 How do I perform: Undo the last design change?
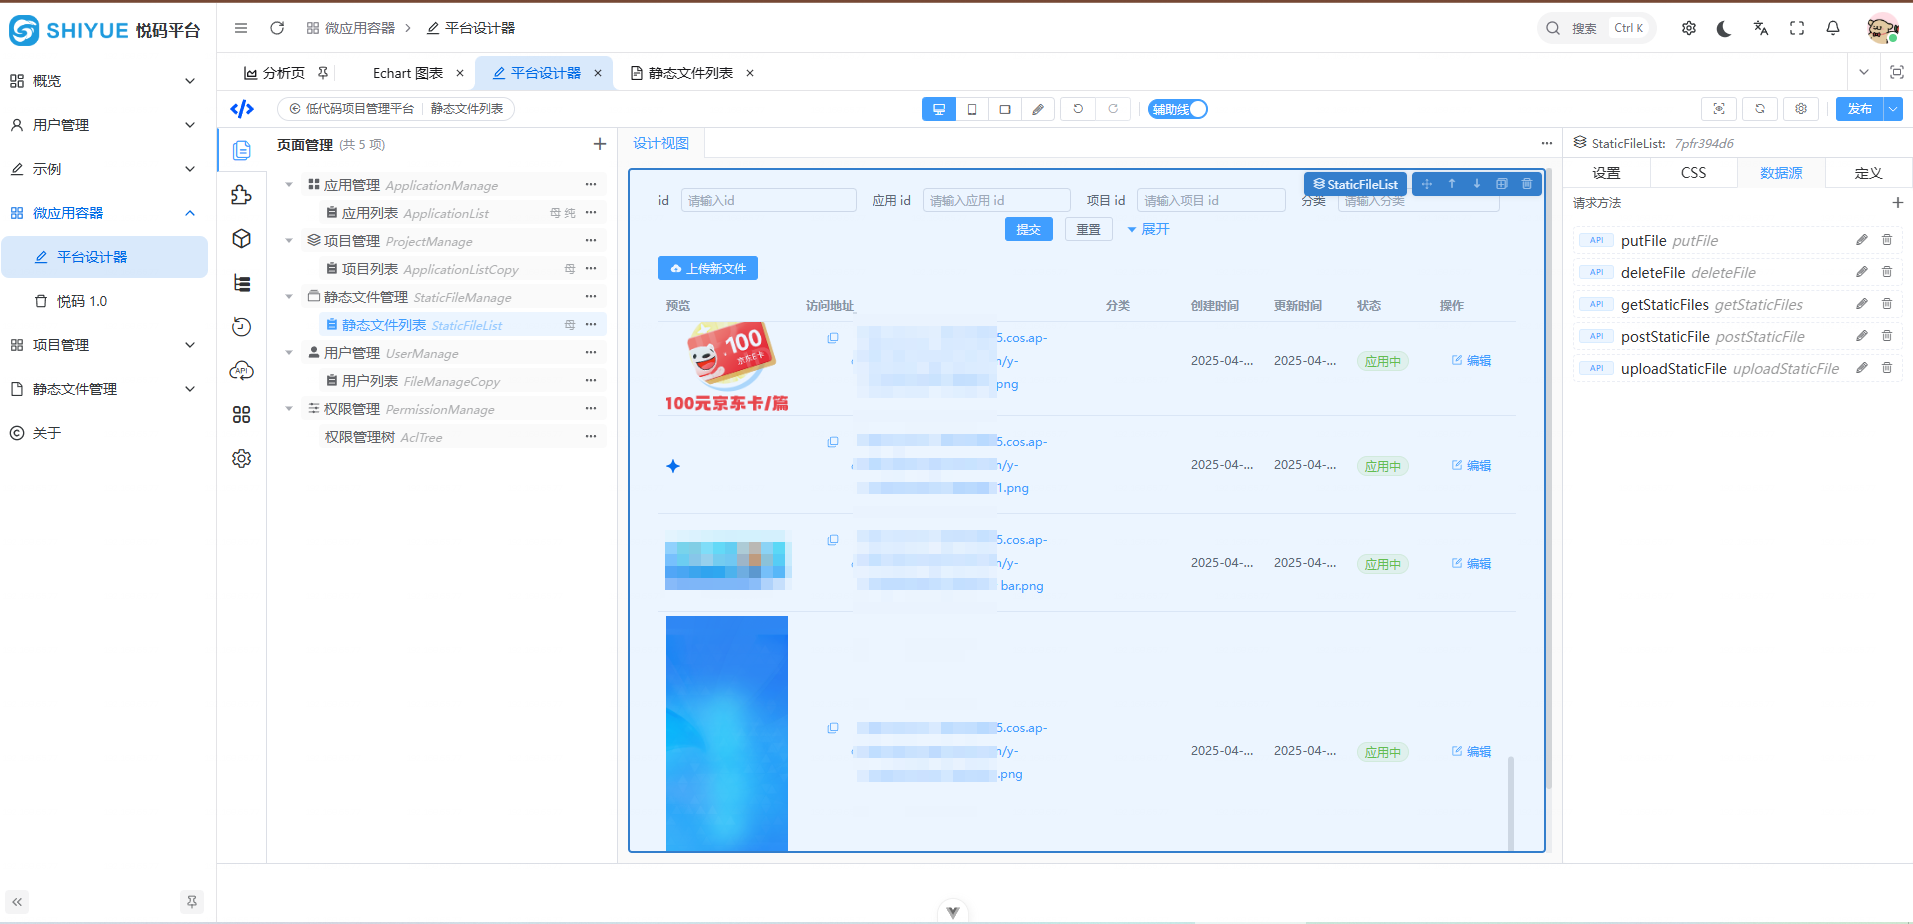point(1078,109)
